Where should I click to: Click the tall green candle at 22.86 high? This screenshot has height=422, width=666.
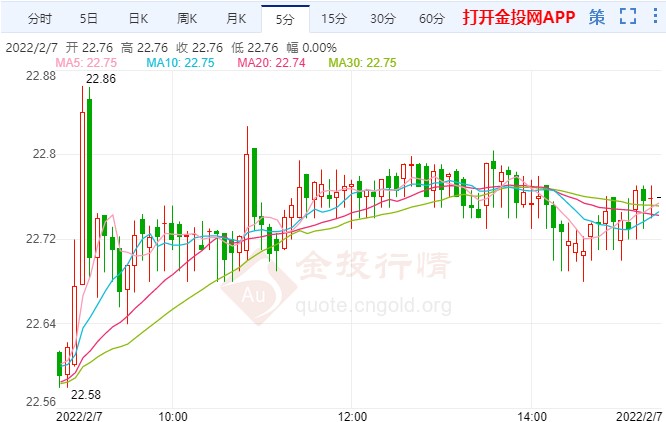[x=89, y=178]
